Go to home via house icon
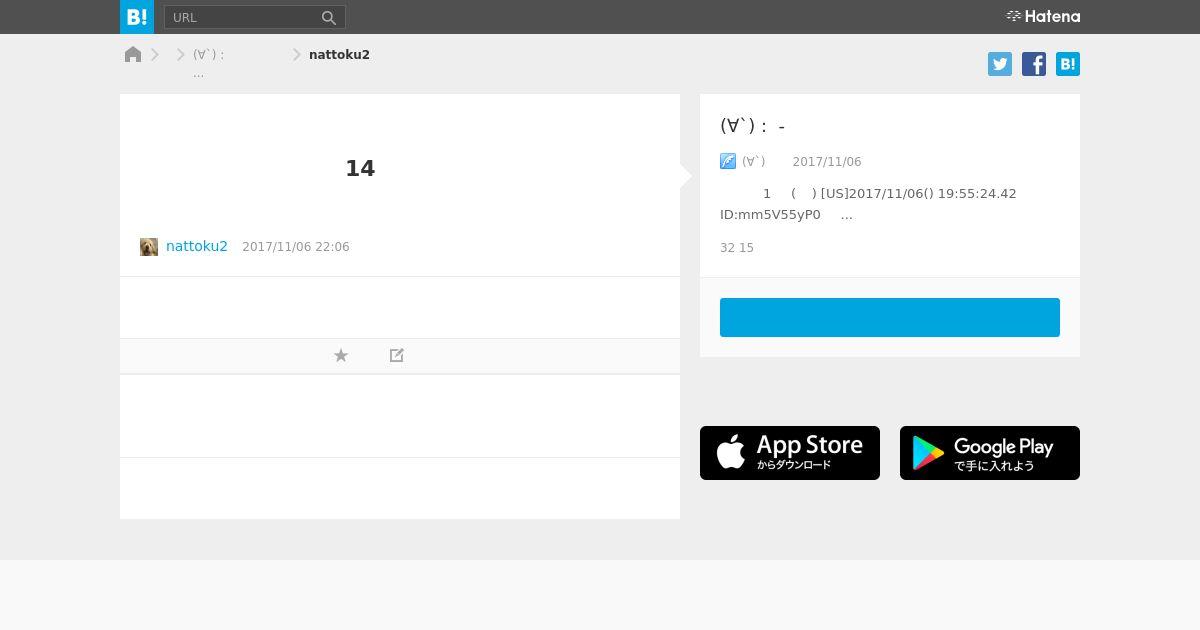The image size is (1200, 630). (x=133, y=54)
